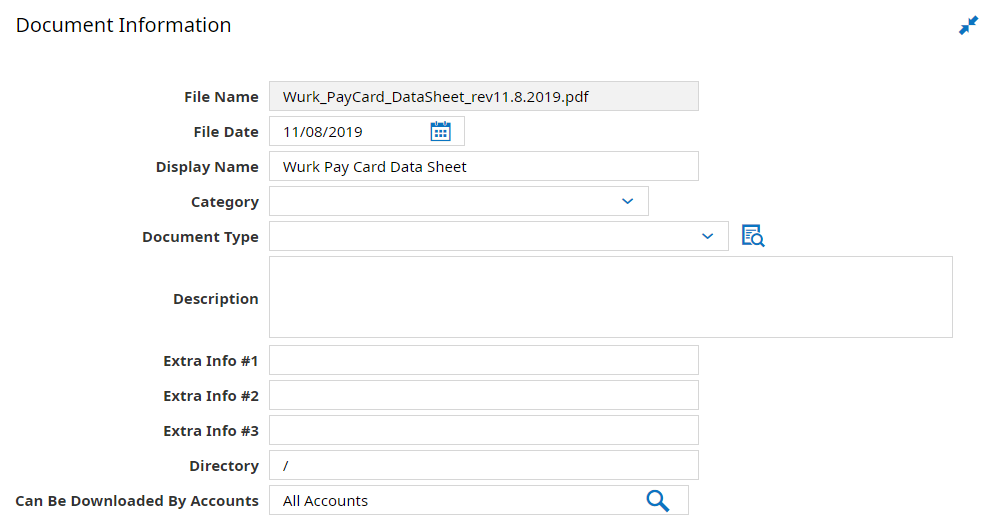Click the Directory label
The height and width of the screenshot is (520, 985).
click(x=224, y=466)
